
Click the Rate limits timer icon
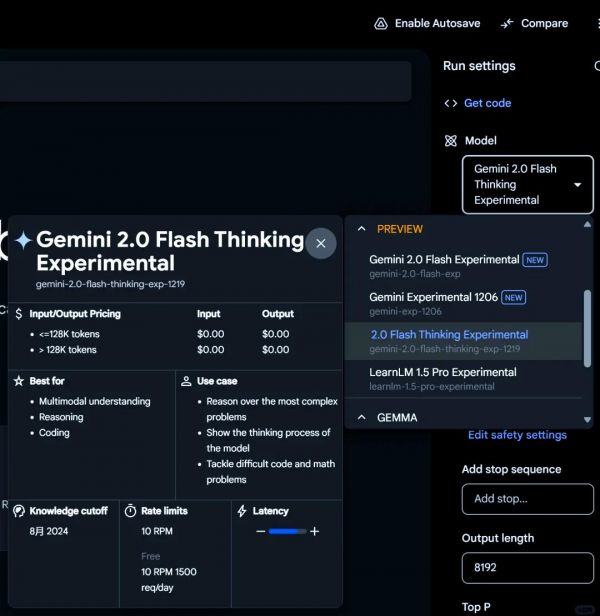130,511
